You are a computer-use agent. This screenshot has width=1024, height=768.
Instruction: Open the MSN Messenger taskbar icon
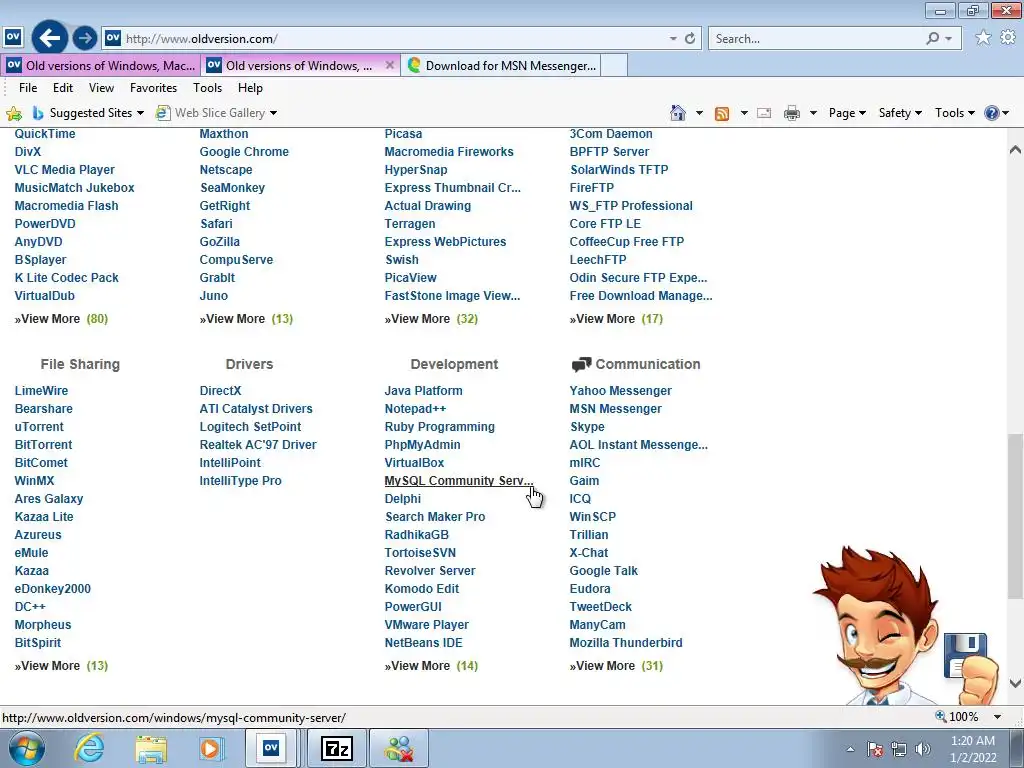coord(399,748)
